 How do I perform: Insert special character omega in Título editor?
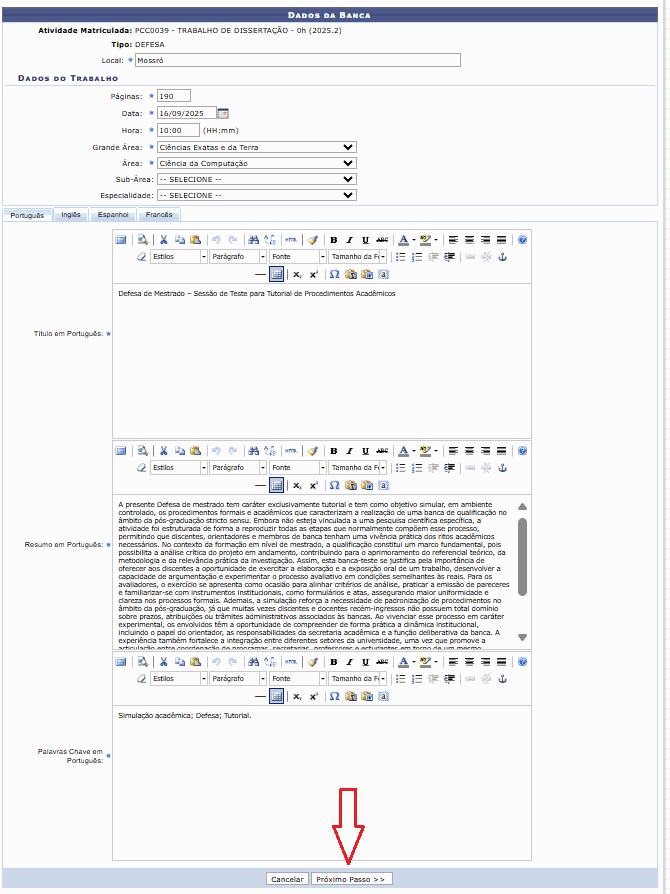(334, 274)
